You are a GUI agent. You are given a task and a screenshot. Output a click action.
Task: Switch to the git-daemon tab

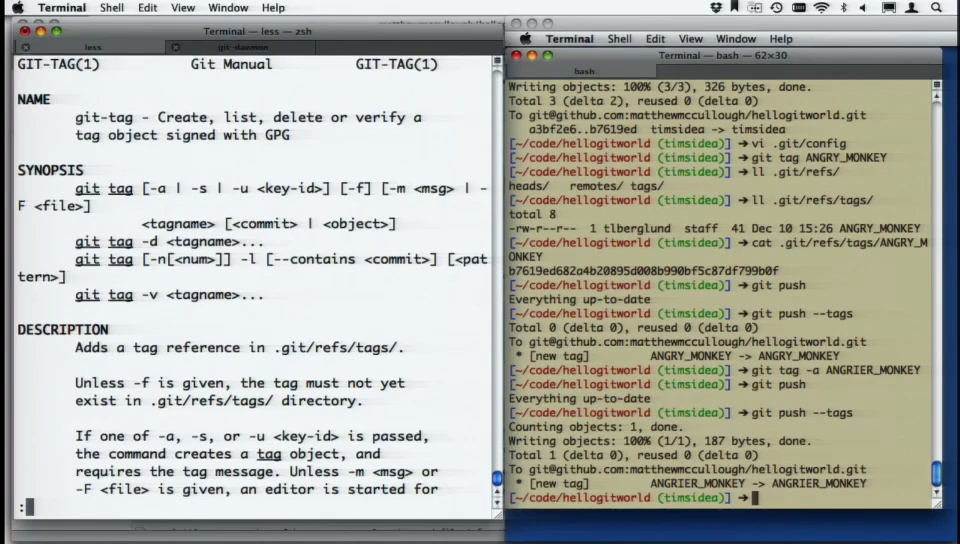(x=242, y=47)
